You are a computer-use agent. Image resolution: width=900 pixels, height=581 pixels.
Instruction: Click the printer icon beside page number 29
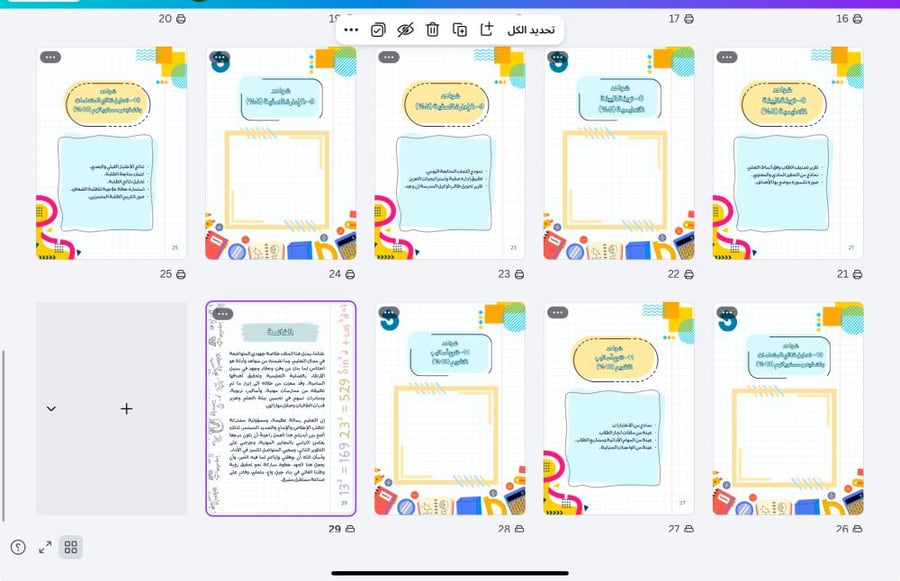pyautogui.click(x=350, y=529)
